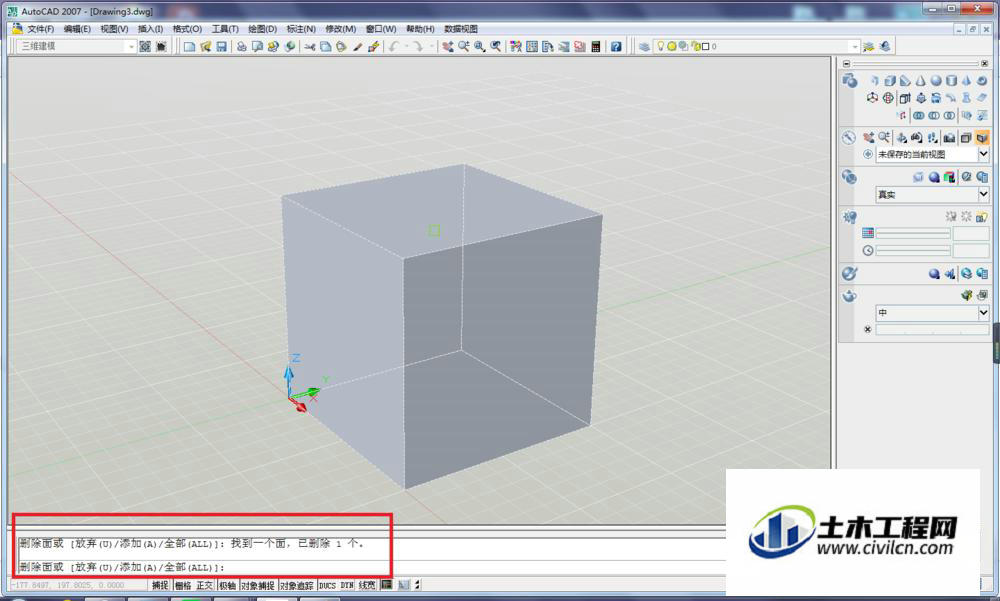Toggle 对象追踪 (Object Tracking) in status bar
Viewport: 1000px width, 601px height.
click(297, 585)
